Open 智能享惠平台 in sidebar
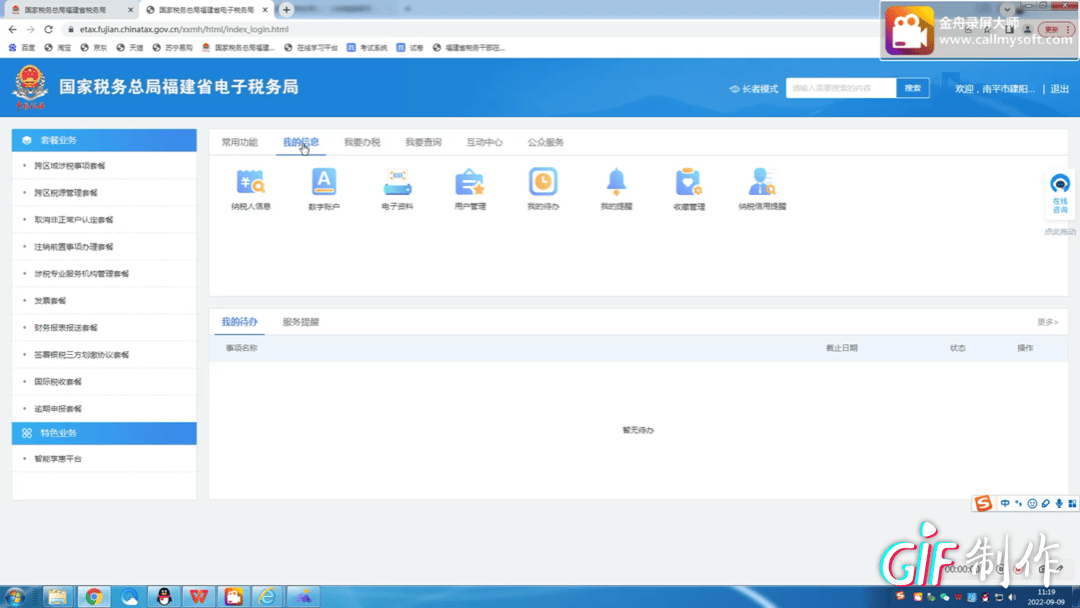This screenshot has height=608, width=1080. (x=58, y=459)
